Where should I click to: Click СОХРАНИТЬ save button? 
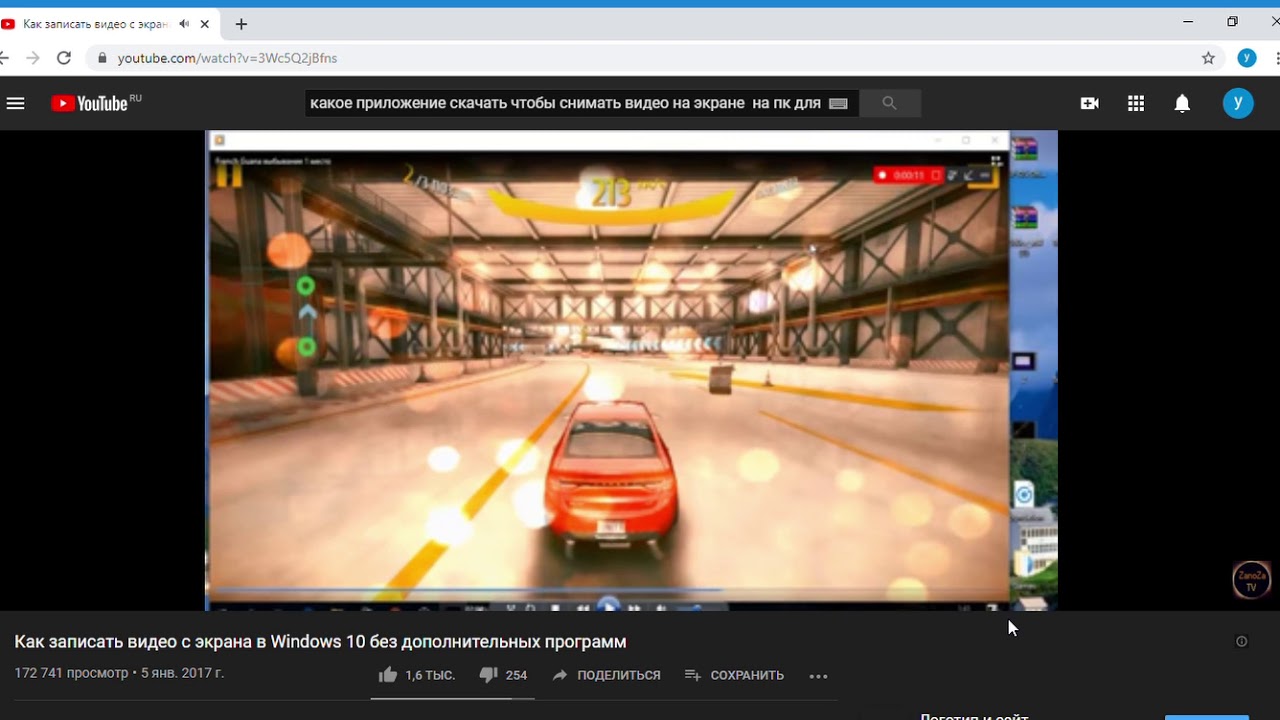[x=734, y=675]
